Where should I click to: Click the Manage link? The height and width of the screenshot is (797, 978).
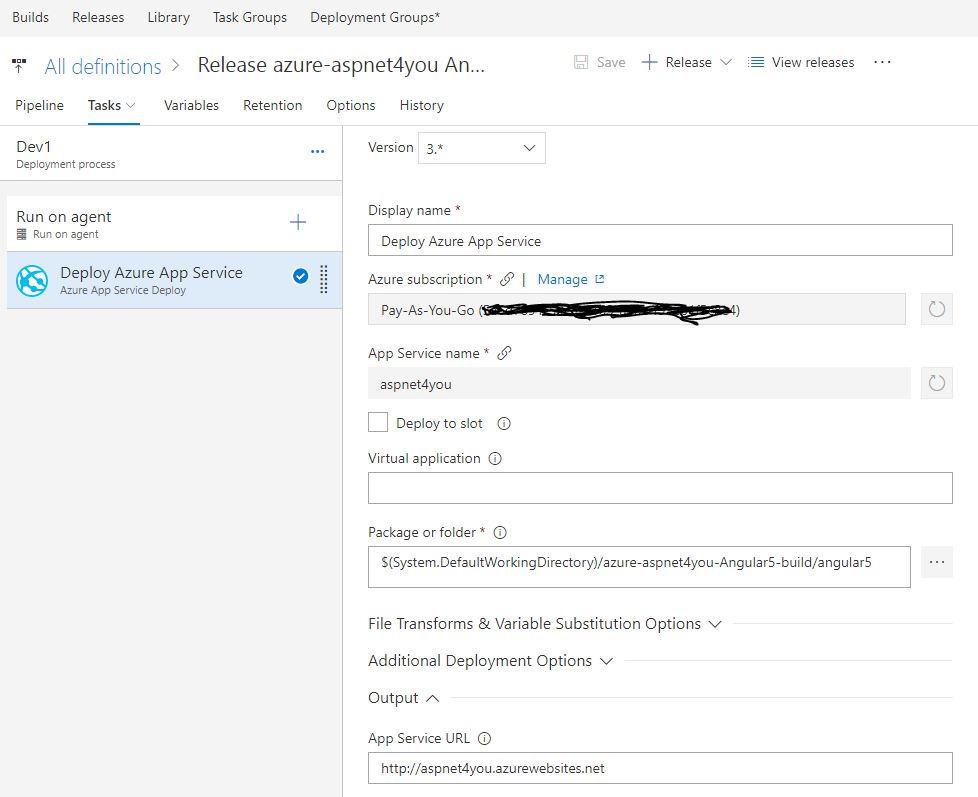pyautogui.click(x=563, y=279)
